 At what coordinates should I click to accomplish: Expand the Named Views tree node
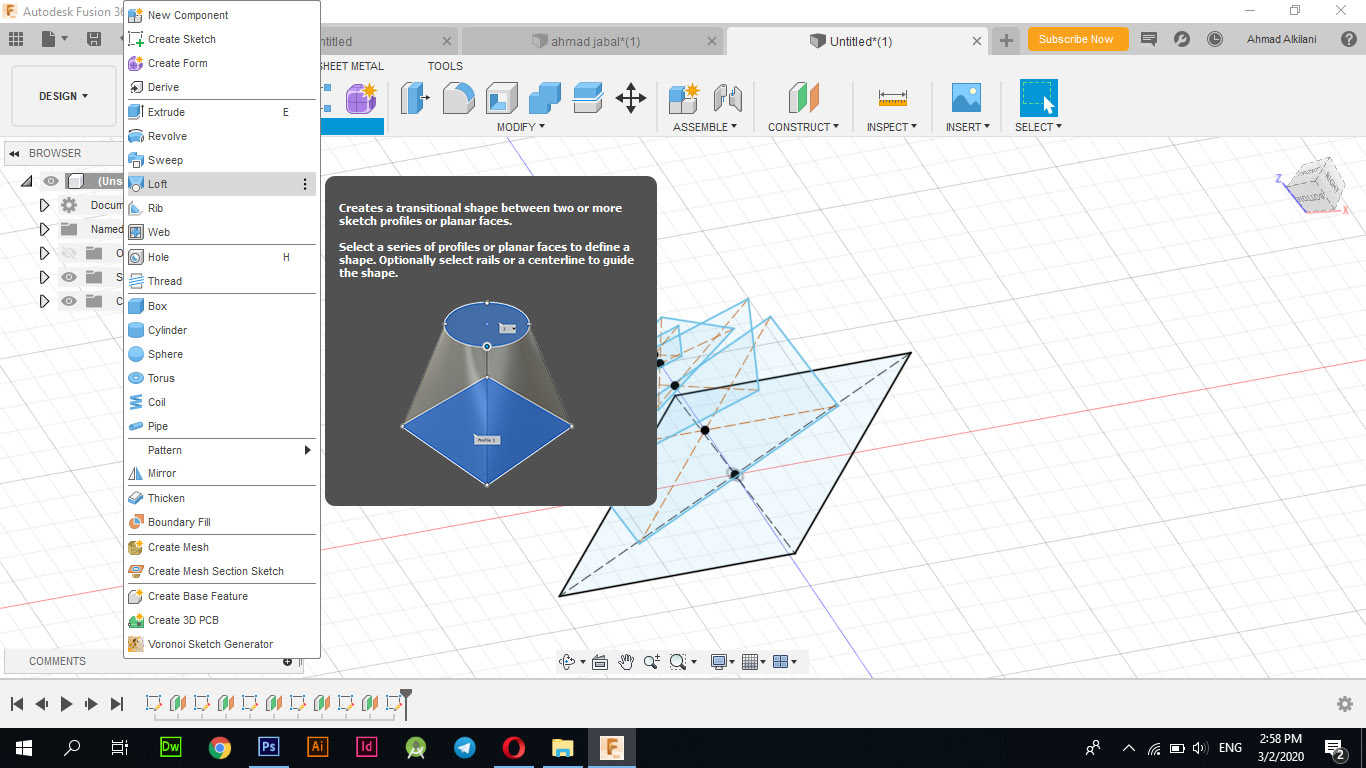[44, 229]
